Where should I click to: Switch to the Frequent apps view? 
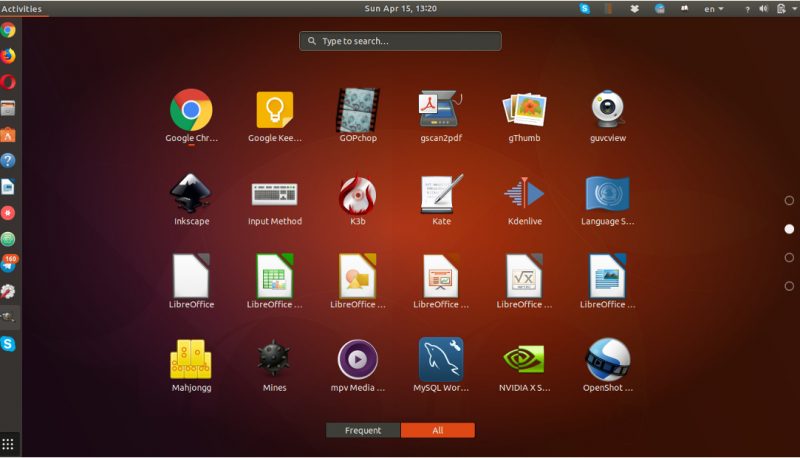click(363, 430)
